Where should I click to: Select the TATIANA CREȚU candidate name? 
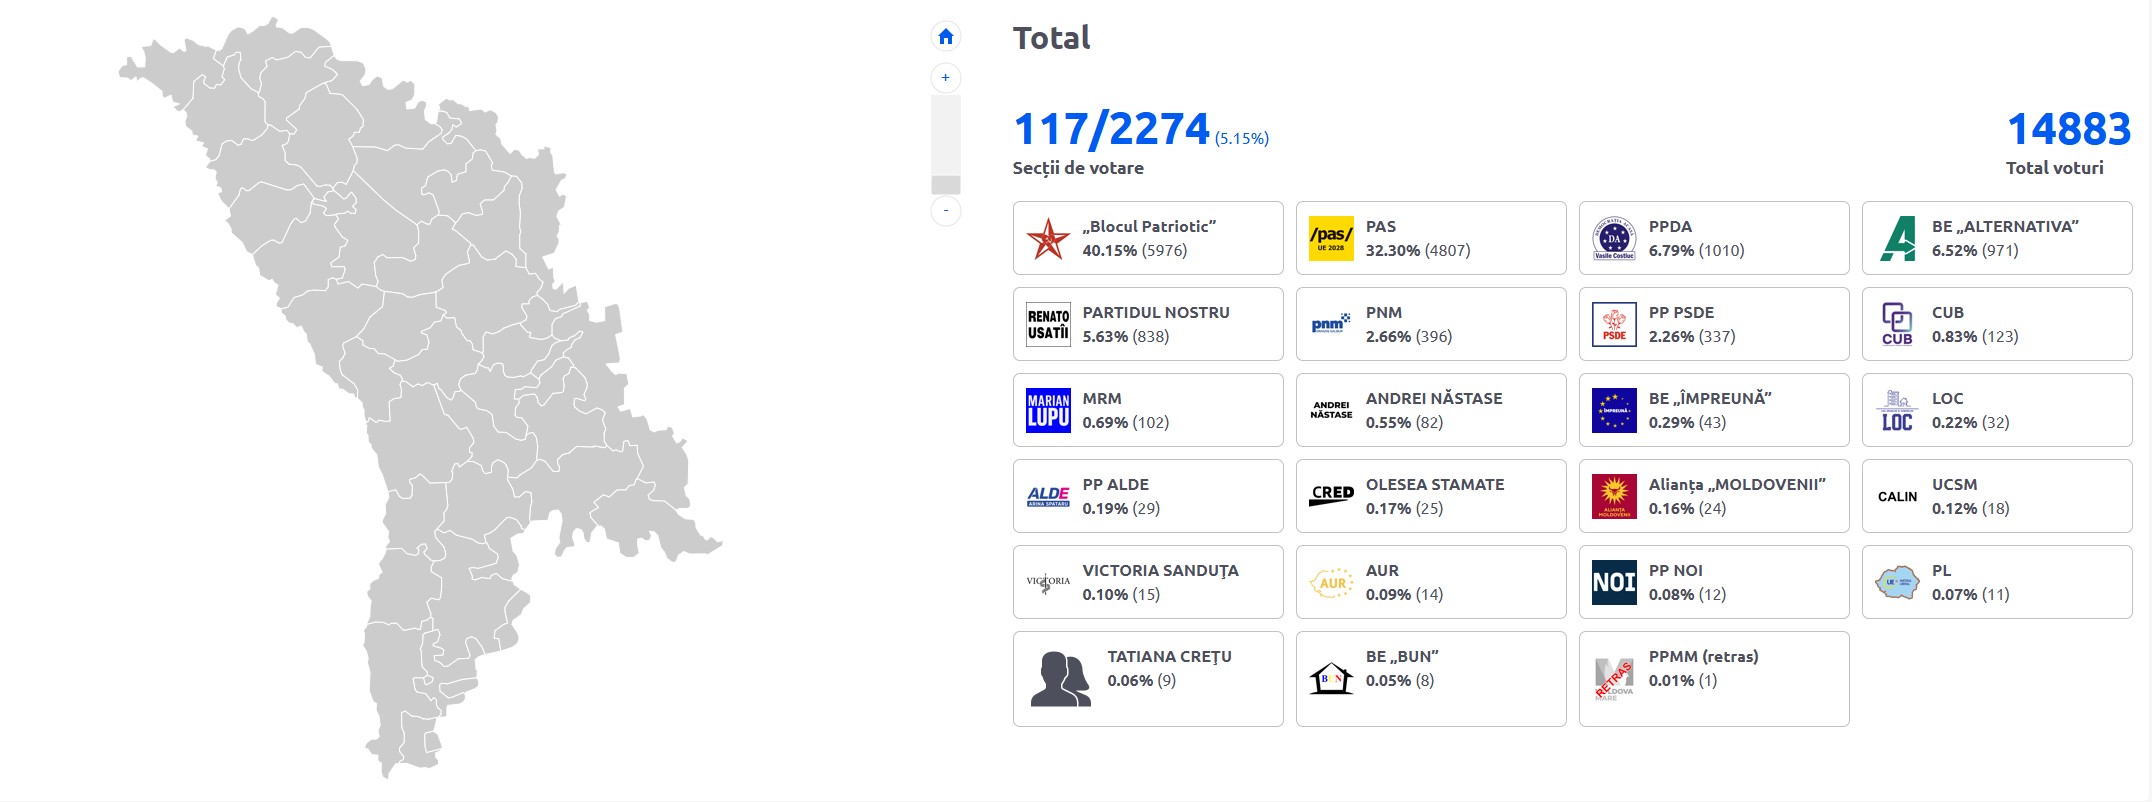(1169, 657)
